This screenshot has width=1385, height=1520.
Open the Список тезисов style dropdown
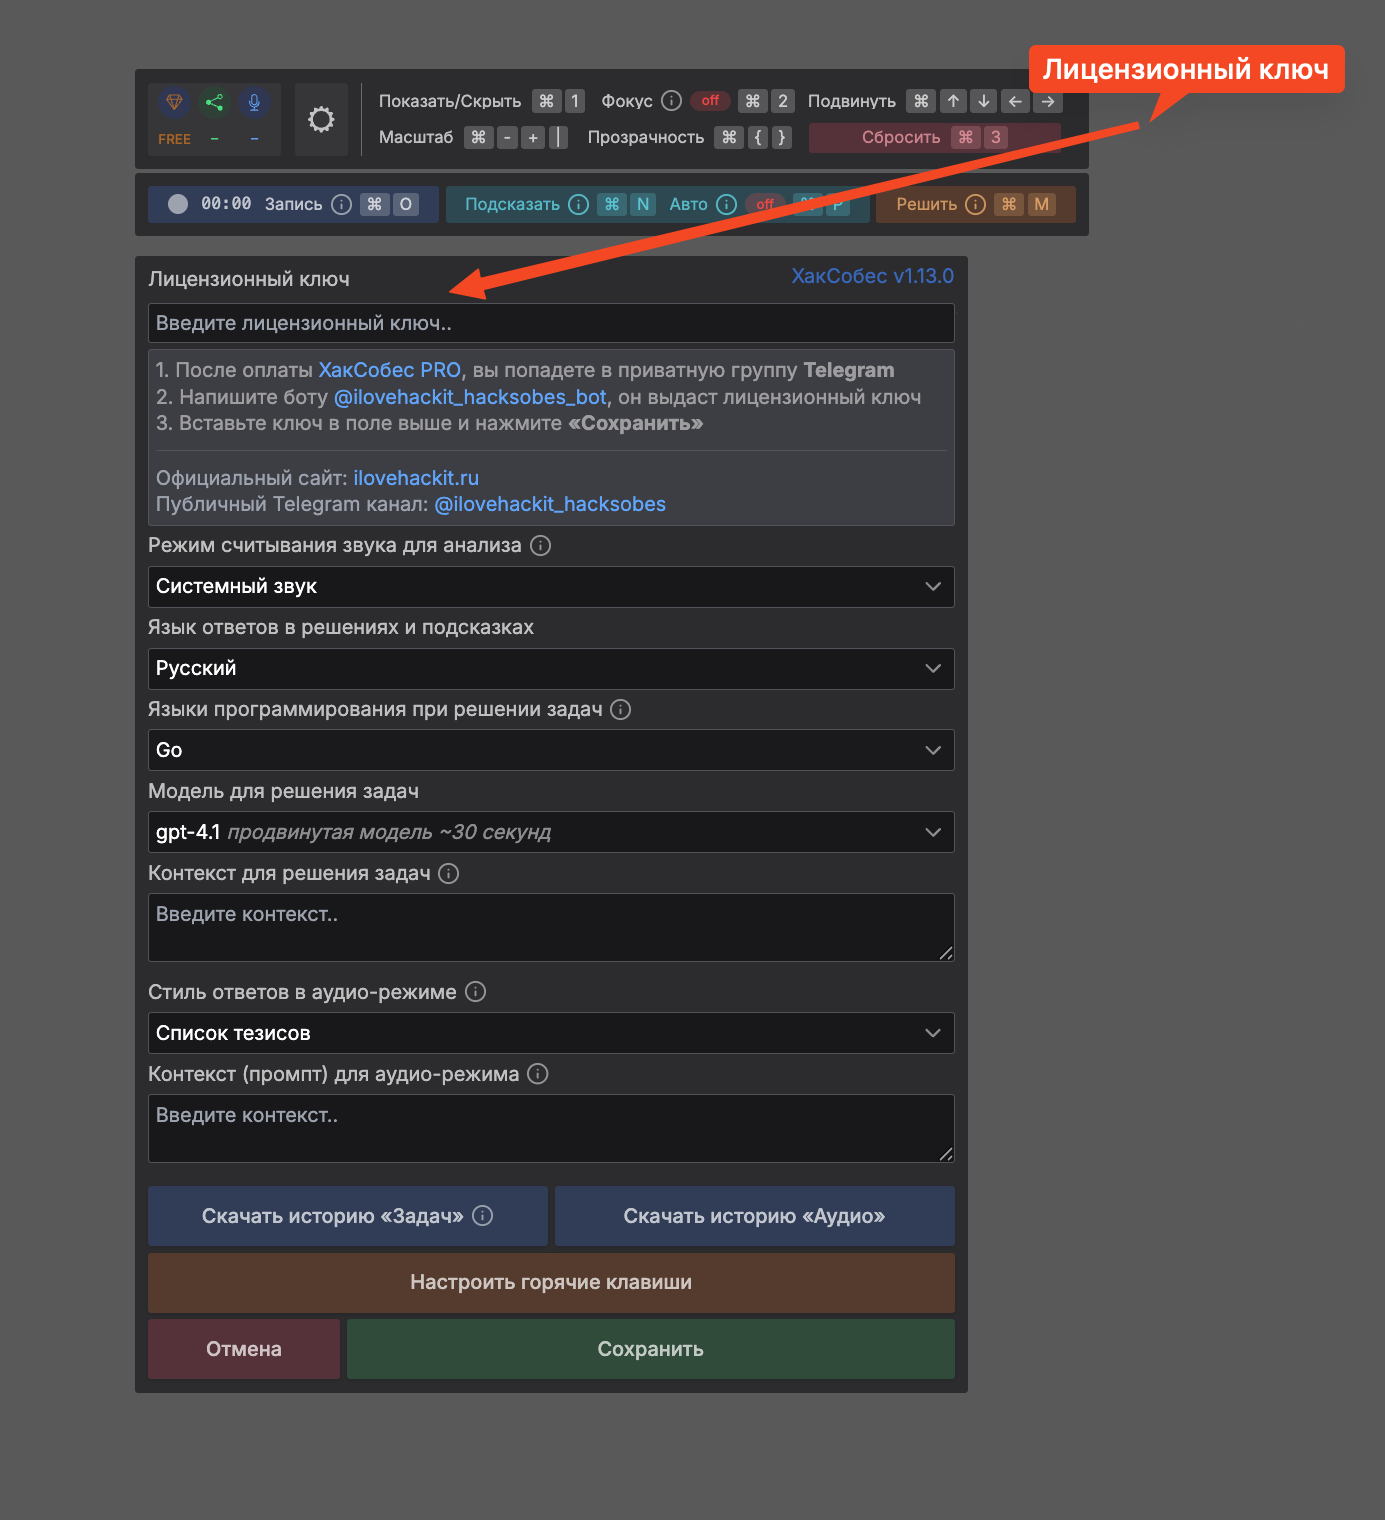(x=551, y=1033)
